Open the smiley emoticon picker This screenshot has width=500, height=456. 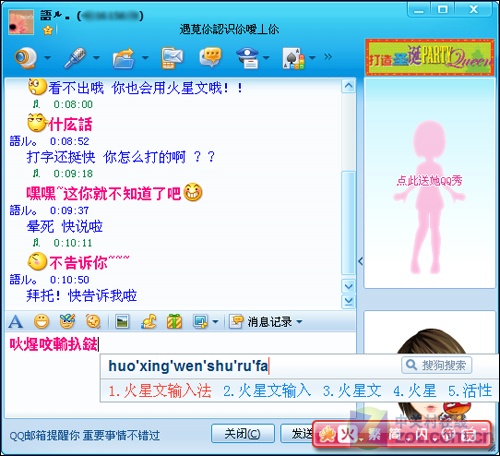pos(41,322)
